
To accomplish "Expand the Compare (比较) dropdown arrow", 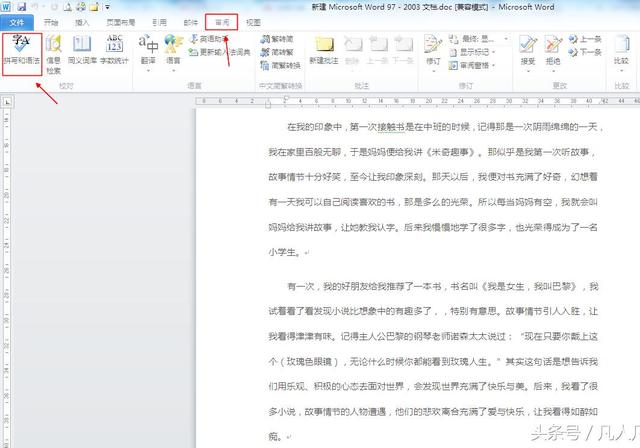I will click(621, 71).
